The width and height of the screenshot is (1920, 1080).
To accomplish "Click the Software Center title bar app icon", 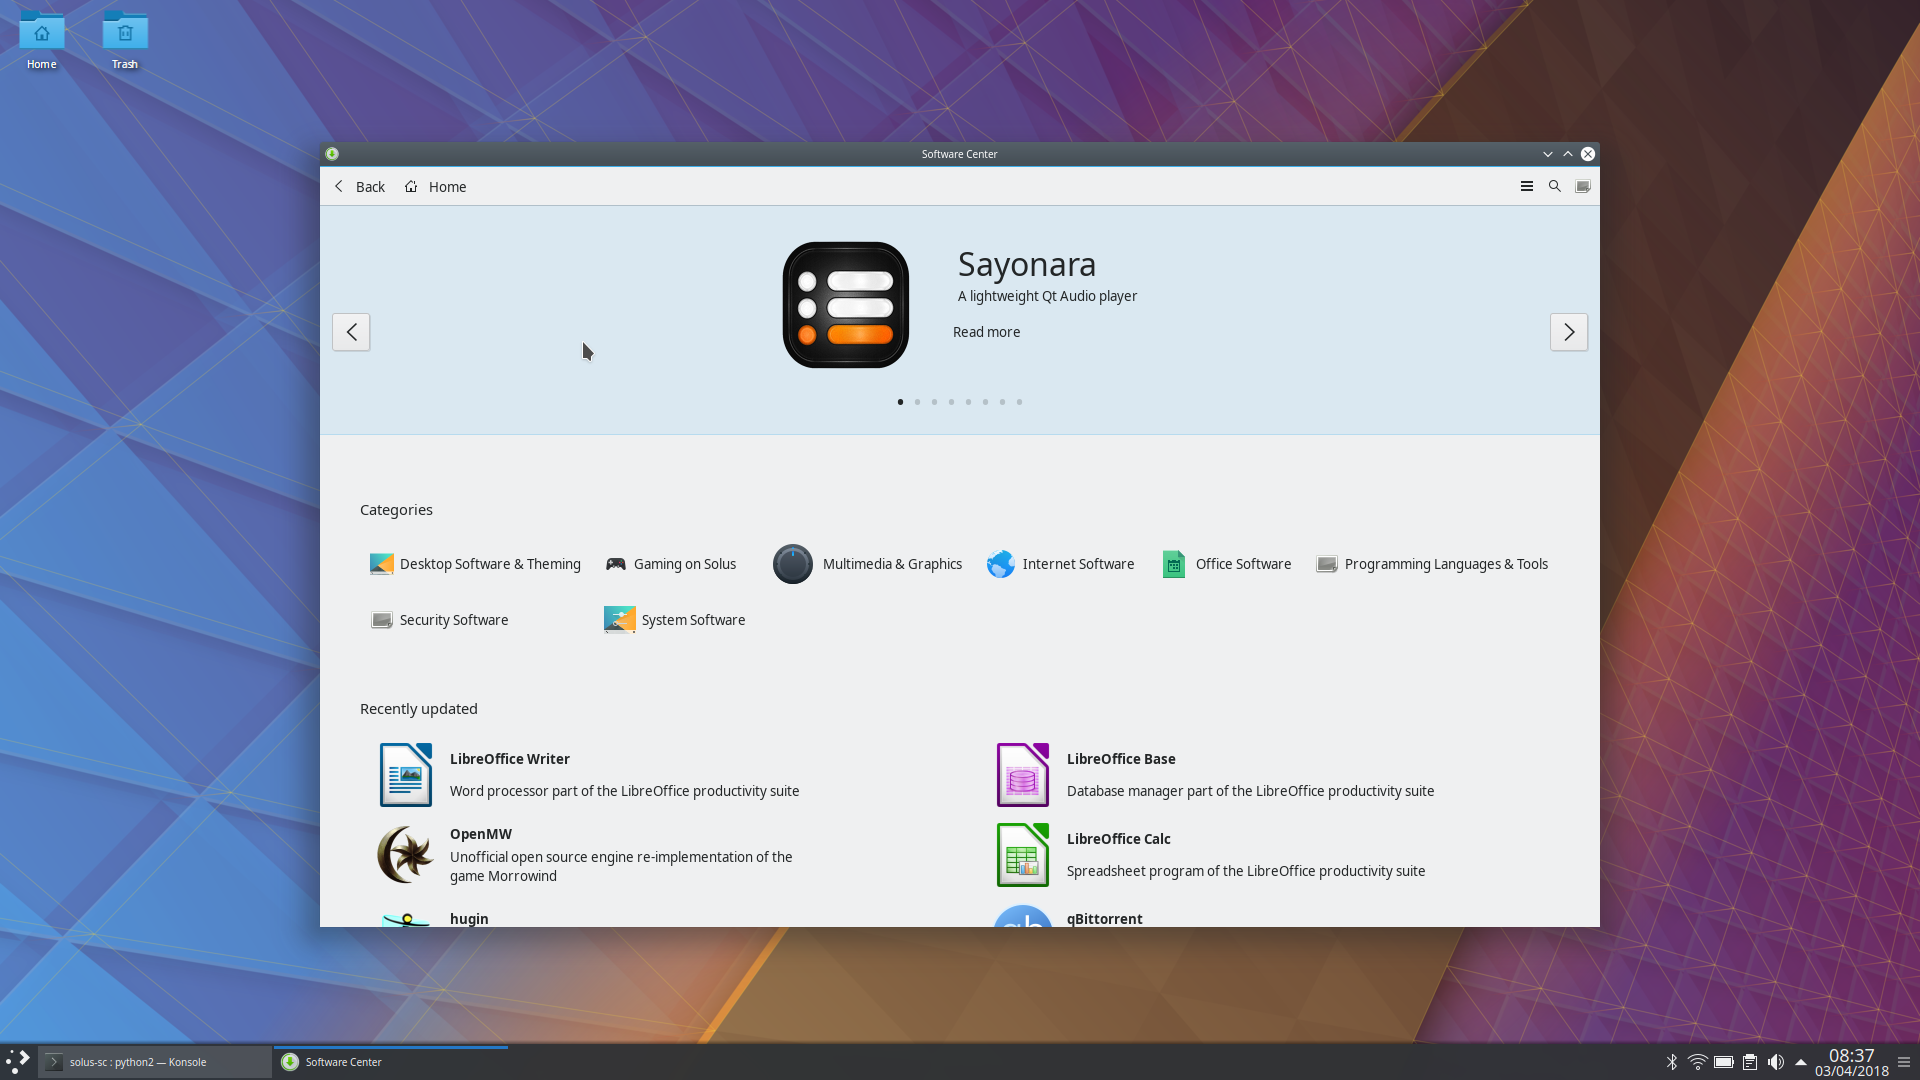I will click(x=332, y=154).
